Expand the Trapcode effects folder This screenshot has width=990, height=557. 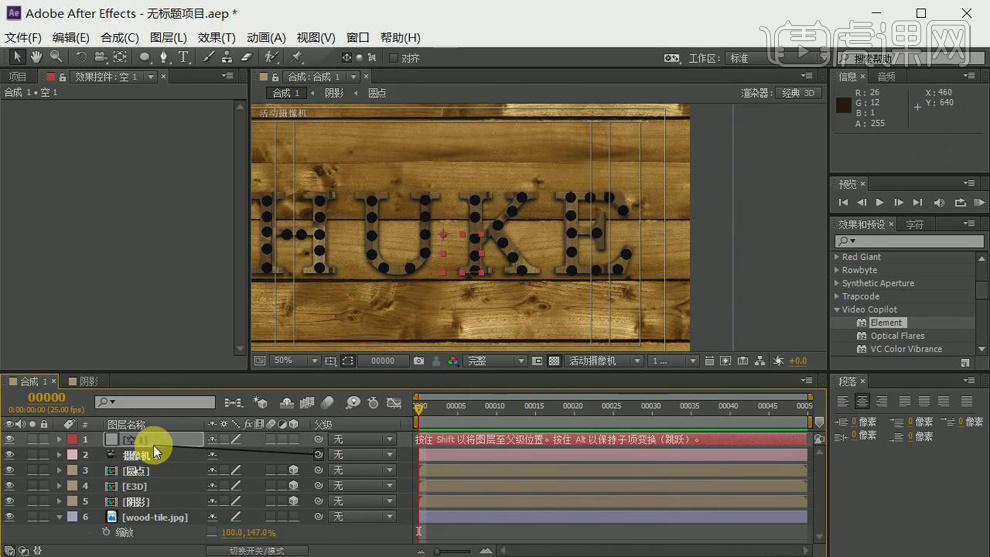tap(837, 296)
